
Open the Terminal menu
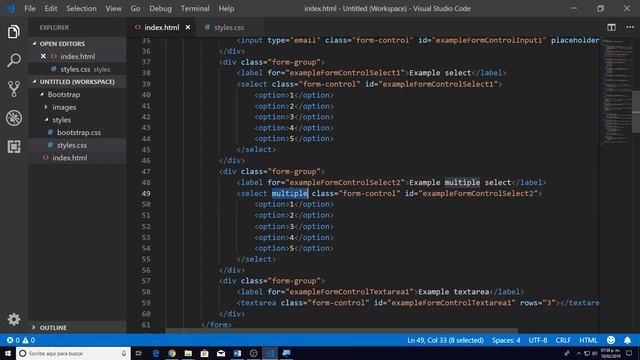(195, 8)
